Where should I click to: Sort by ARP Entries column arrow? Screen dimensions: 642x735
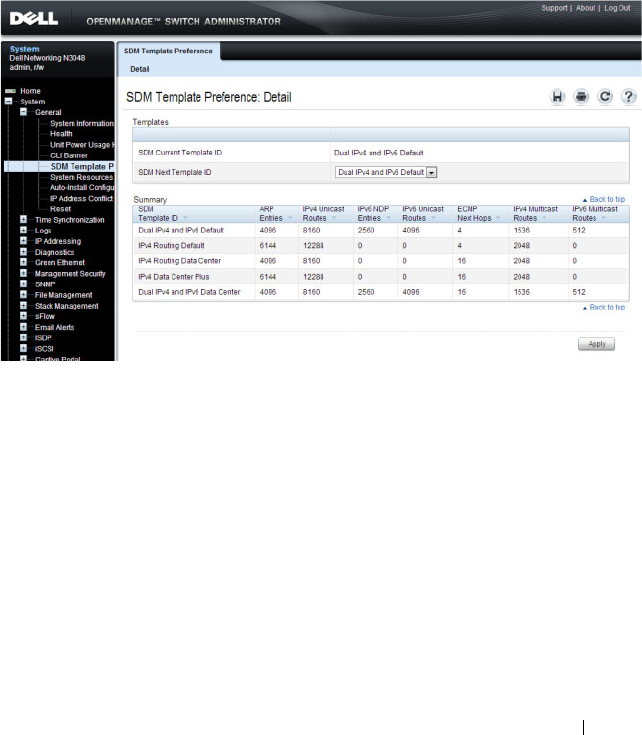(x=290, y=218)
